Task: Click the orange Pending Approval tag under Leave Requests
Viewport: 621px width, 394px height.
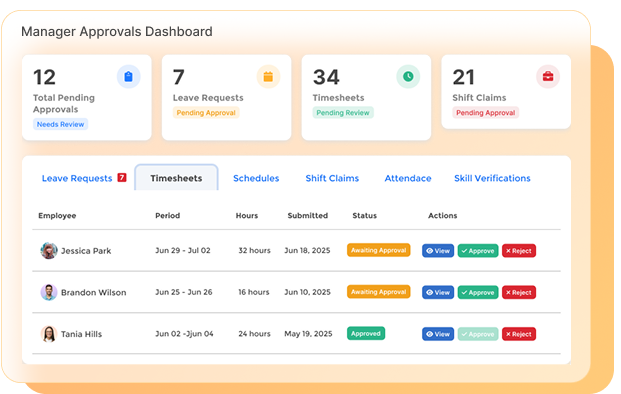Action: pos(206,113)
